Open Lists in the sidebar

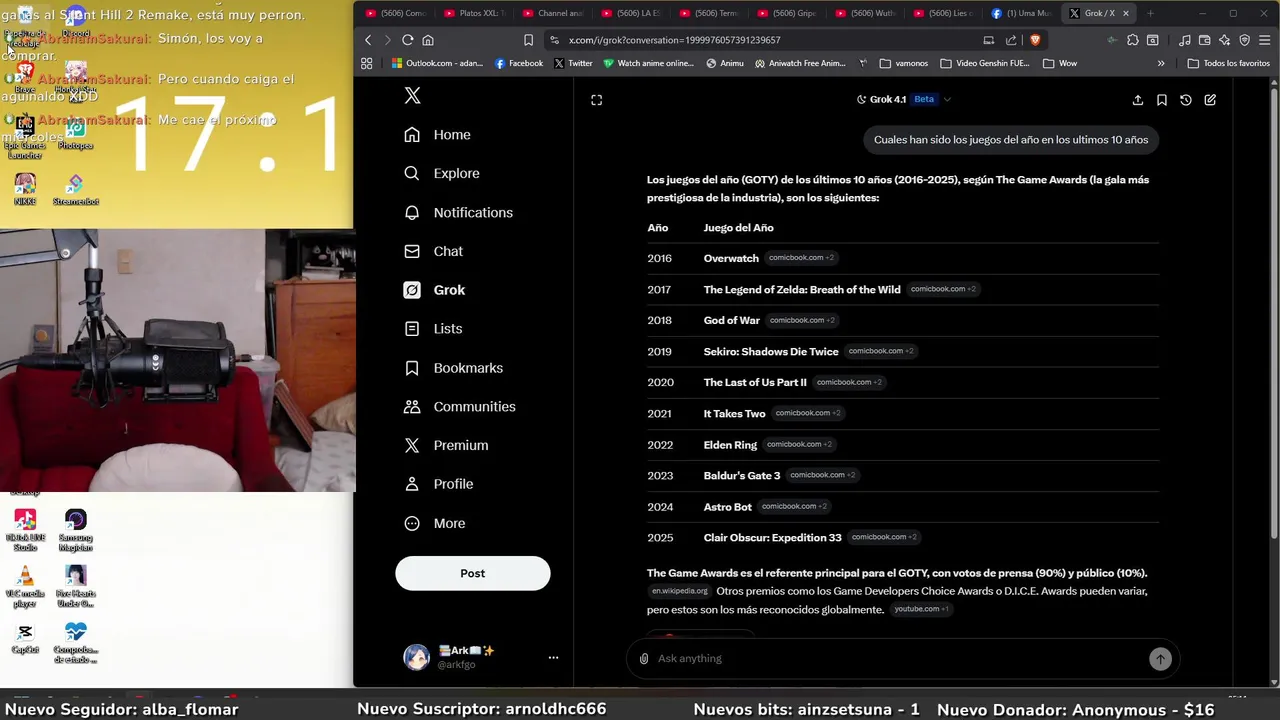pos(433,329)
